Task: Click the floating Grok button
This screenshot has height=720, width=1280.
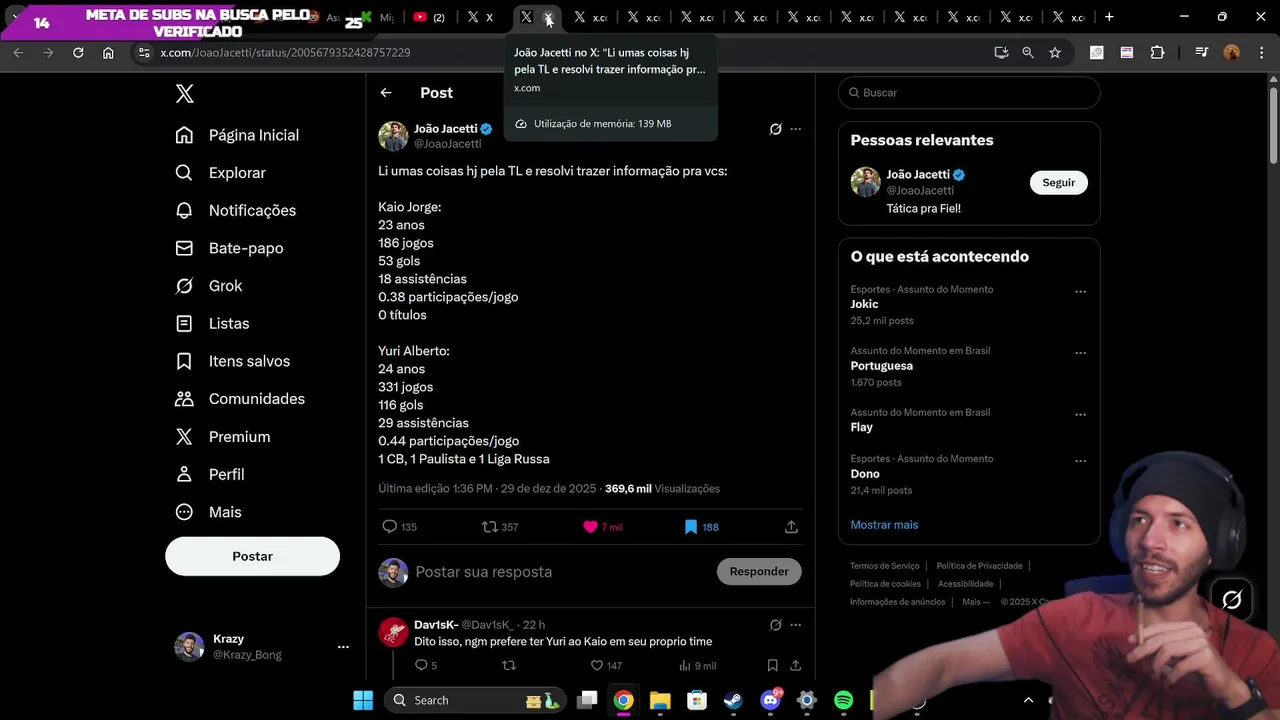Action: click(1232, 599)
